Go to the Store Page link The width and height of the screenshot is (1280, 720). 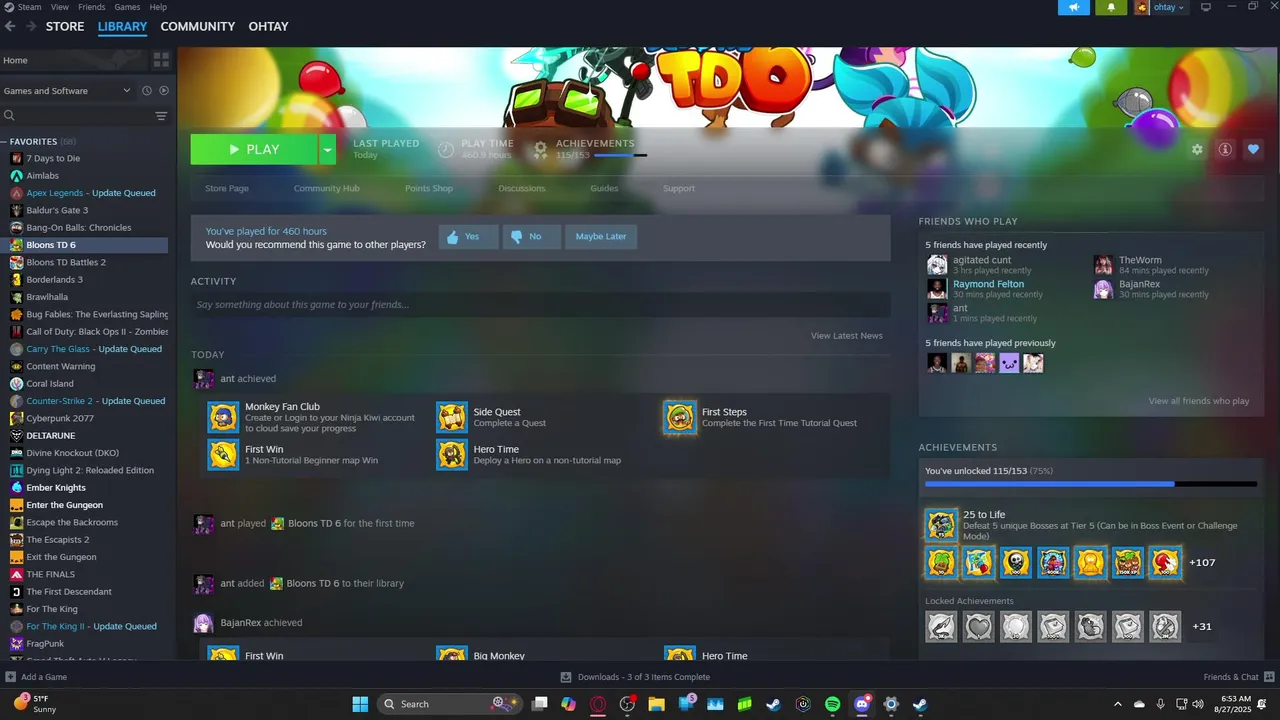coord(227,188)
